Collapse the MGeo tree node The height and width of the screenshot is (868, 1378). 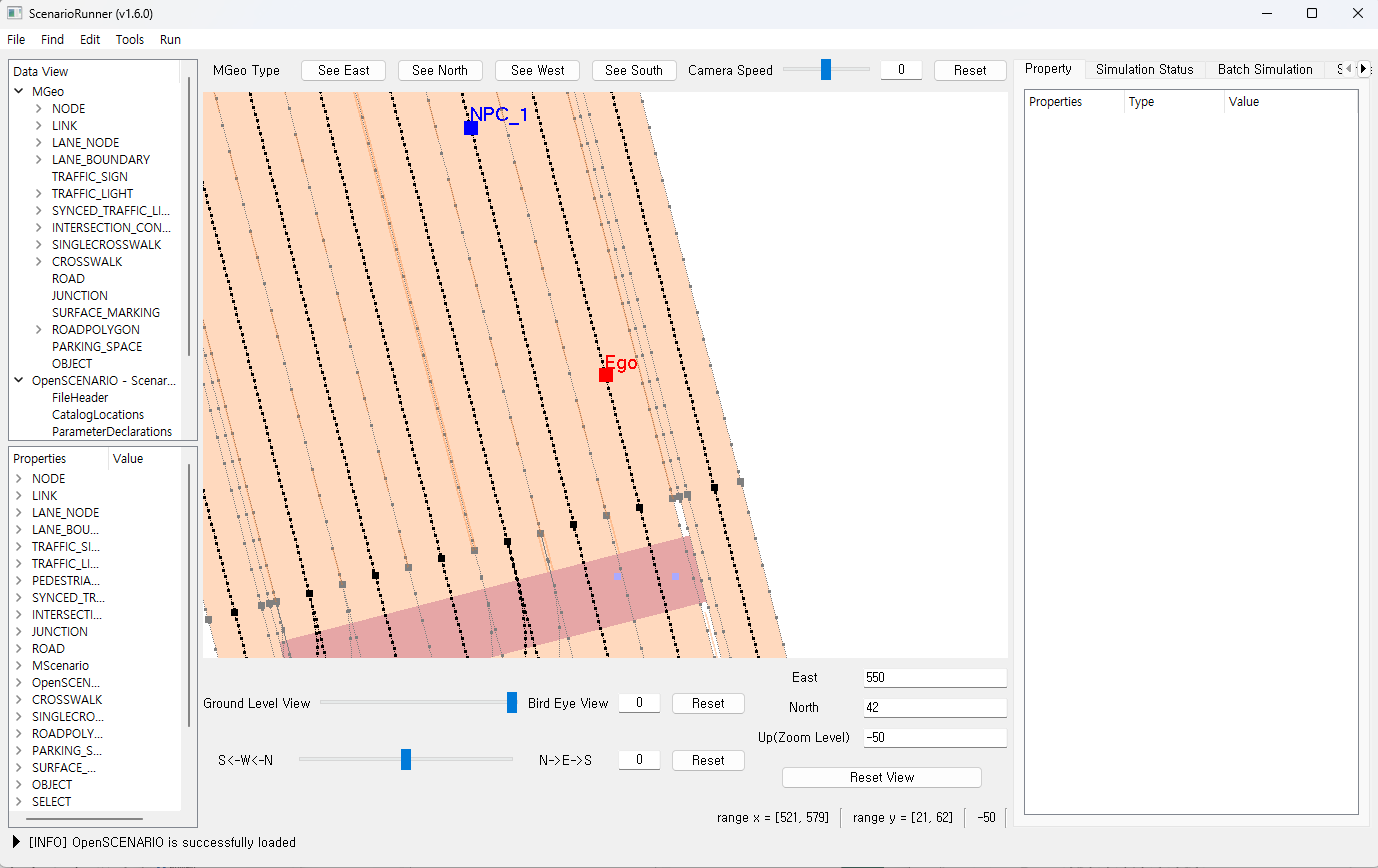coord(19,91)
